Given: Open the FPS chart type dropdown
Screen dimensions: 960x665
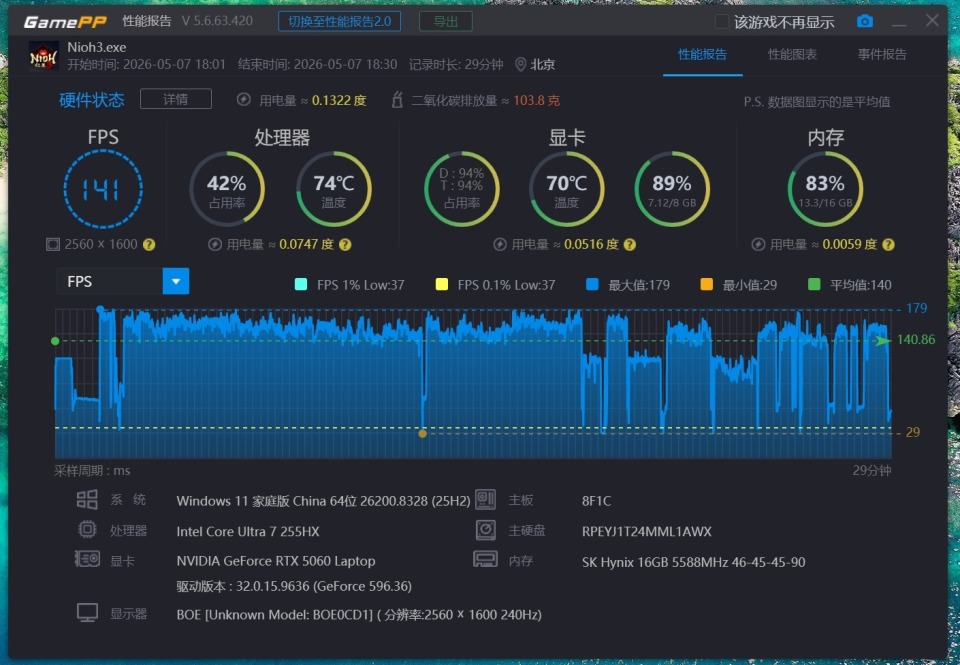Looking at the screenshot, I should point(176,282).
